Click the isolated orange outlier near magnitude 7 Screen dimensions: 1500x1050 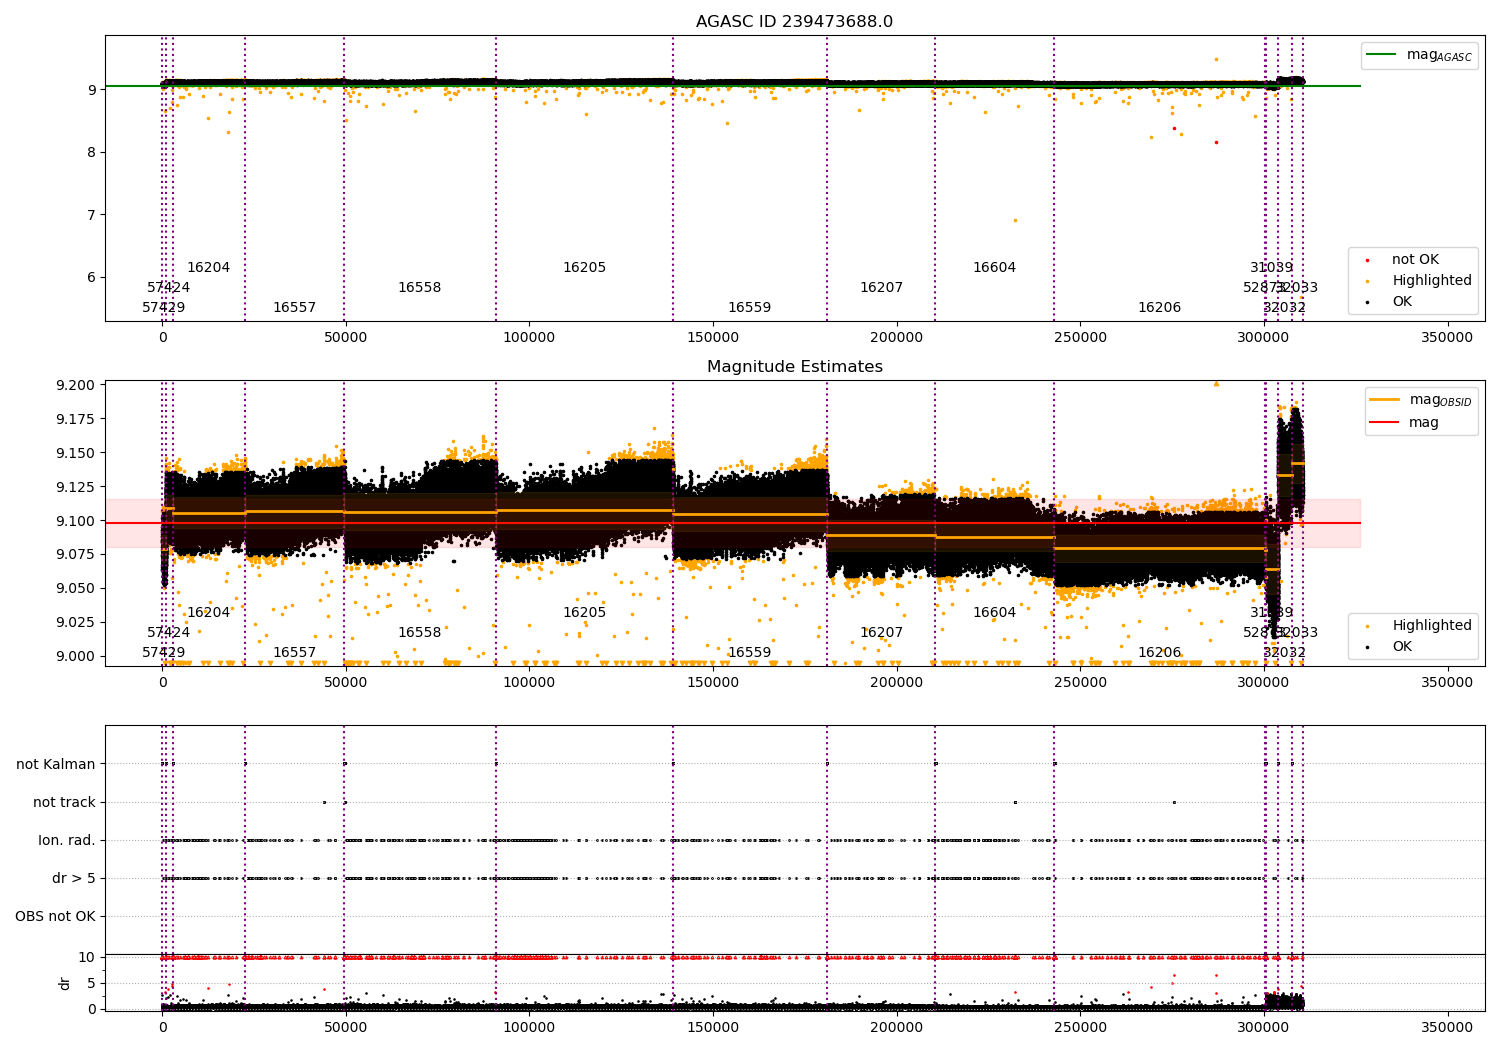click(x=1015, y=220)
